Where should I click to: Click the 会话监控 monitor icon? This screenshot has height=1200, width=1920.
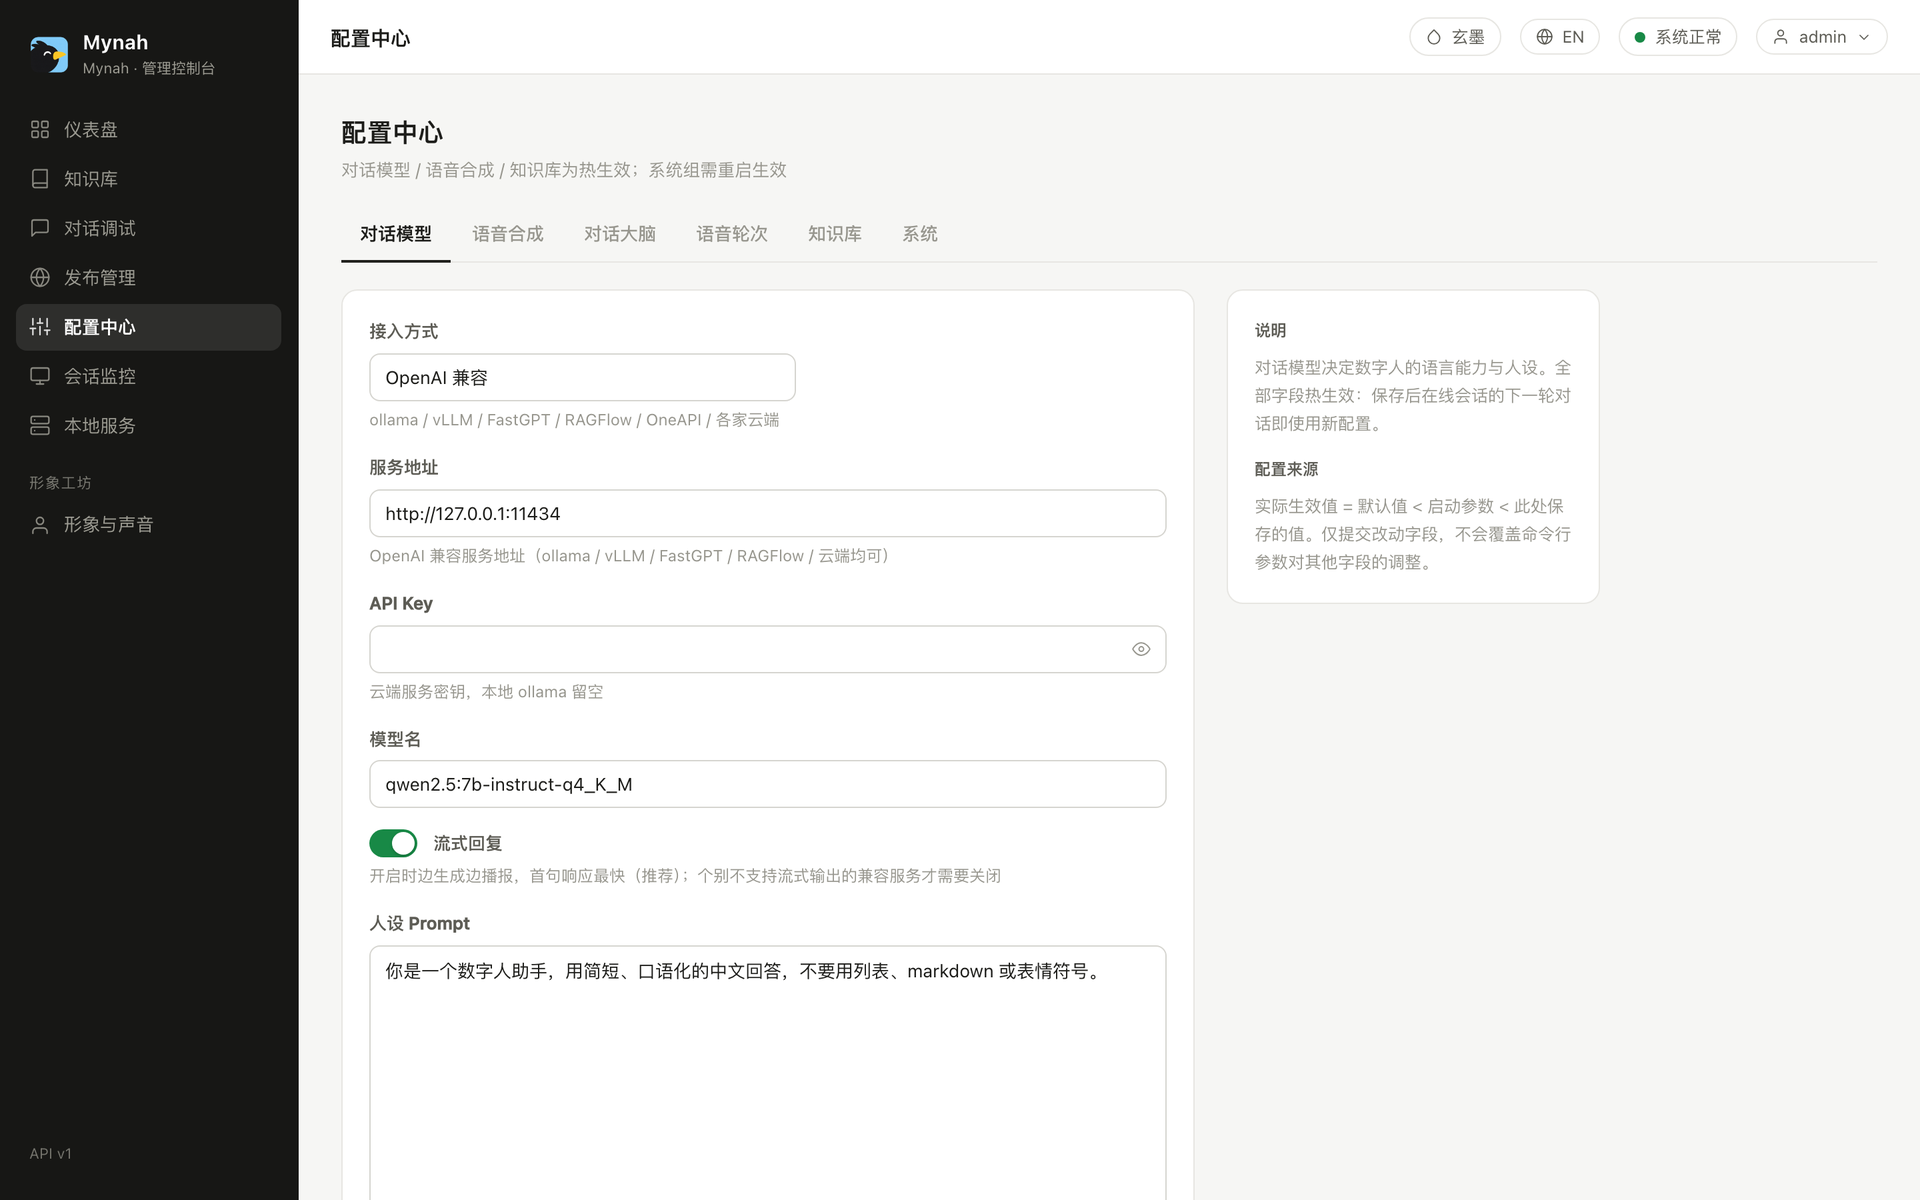tap(40, 376)
